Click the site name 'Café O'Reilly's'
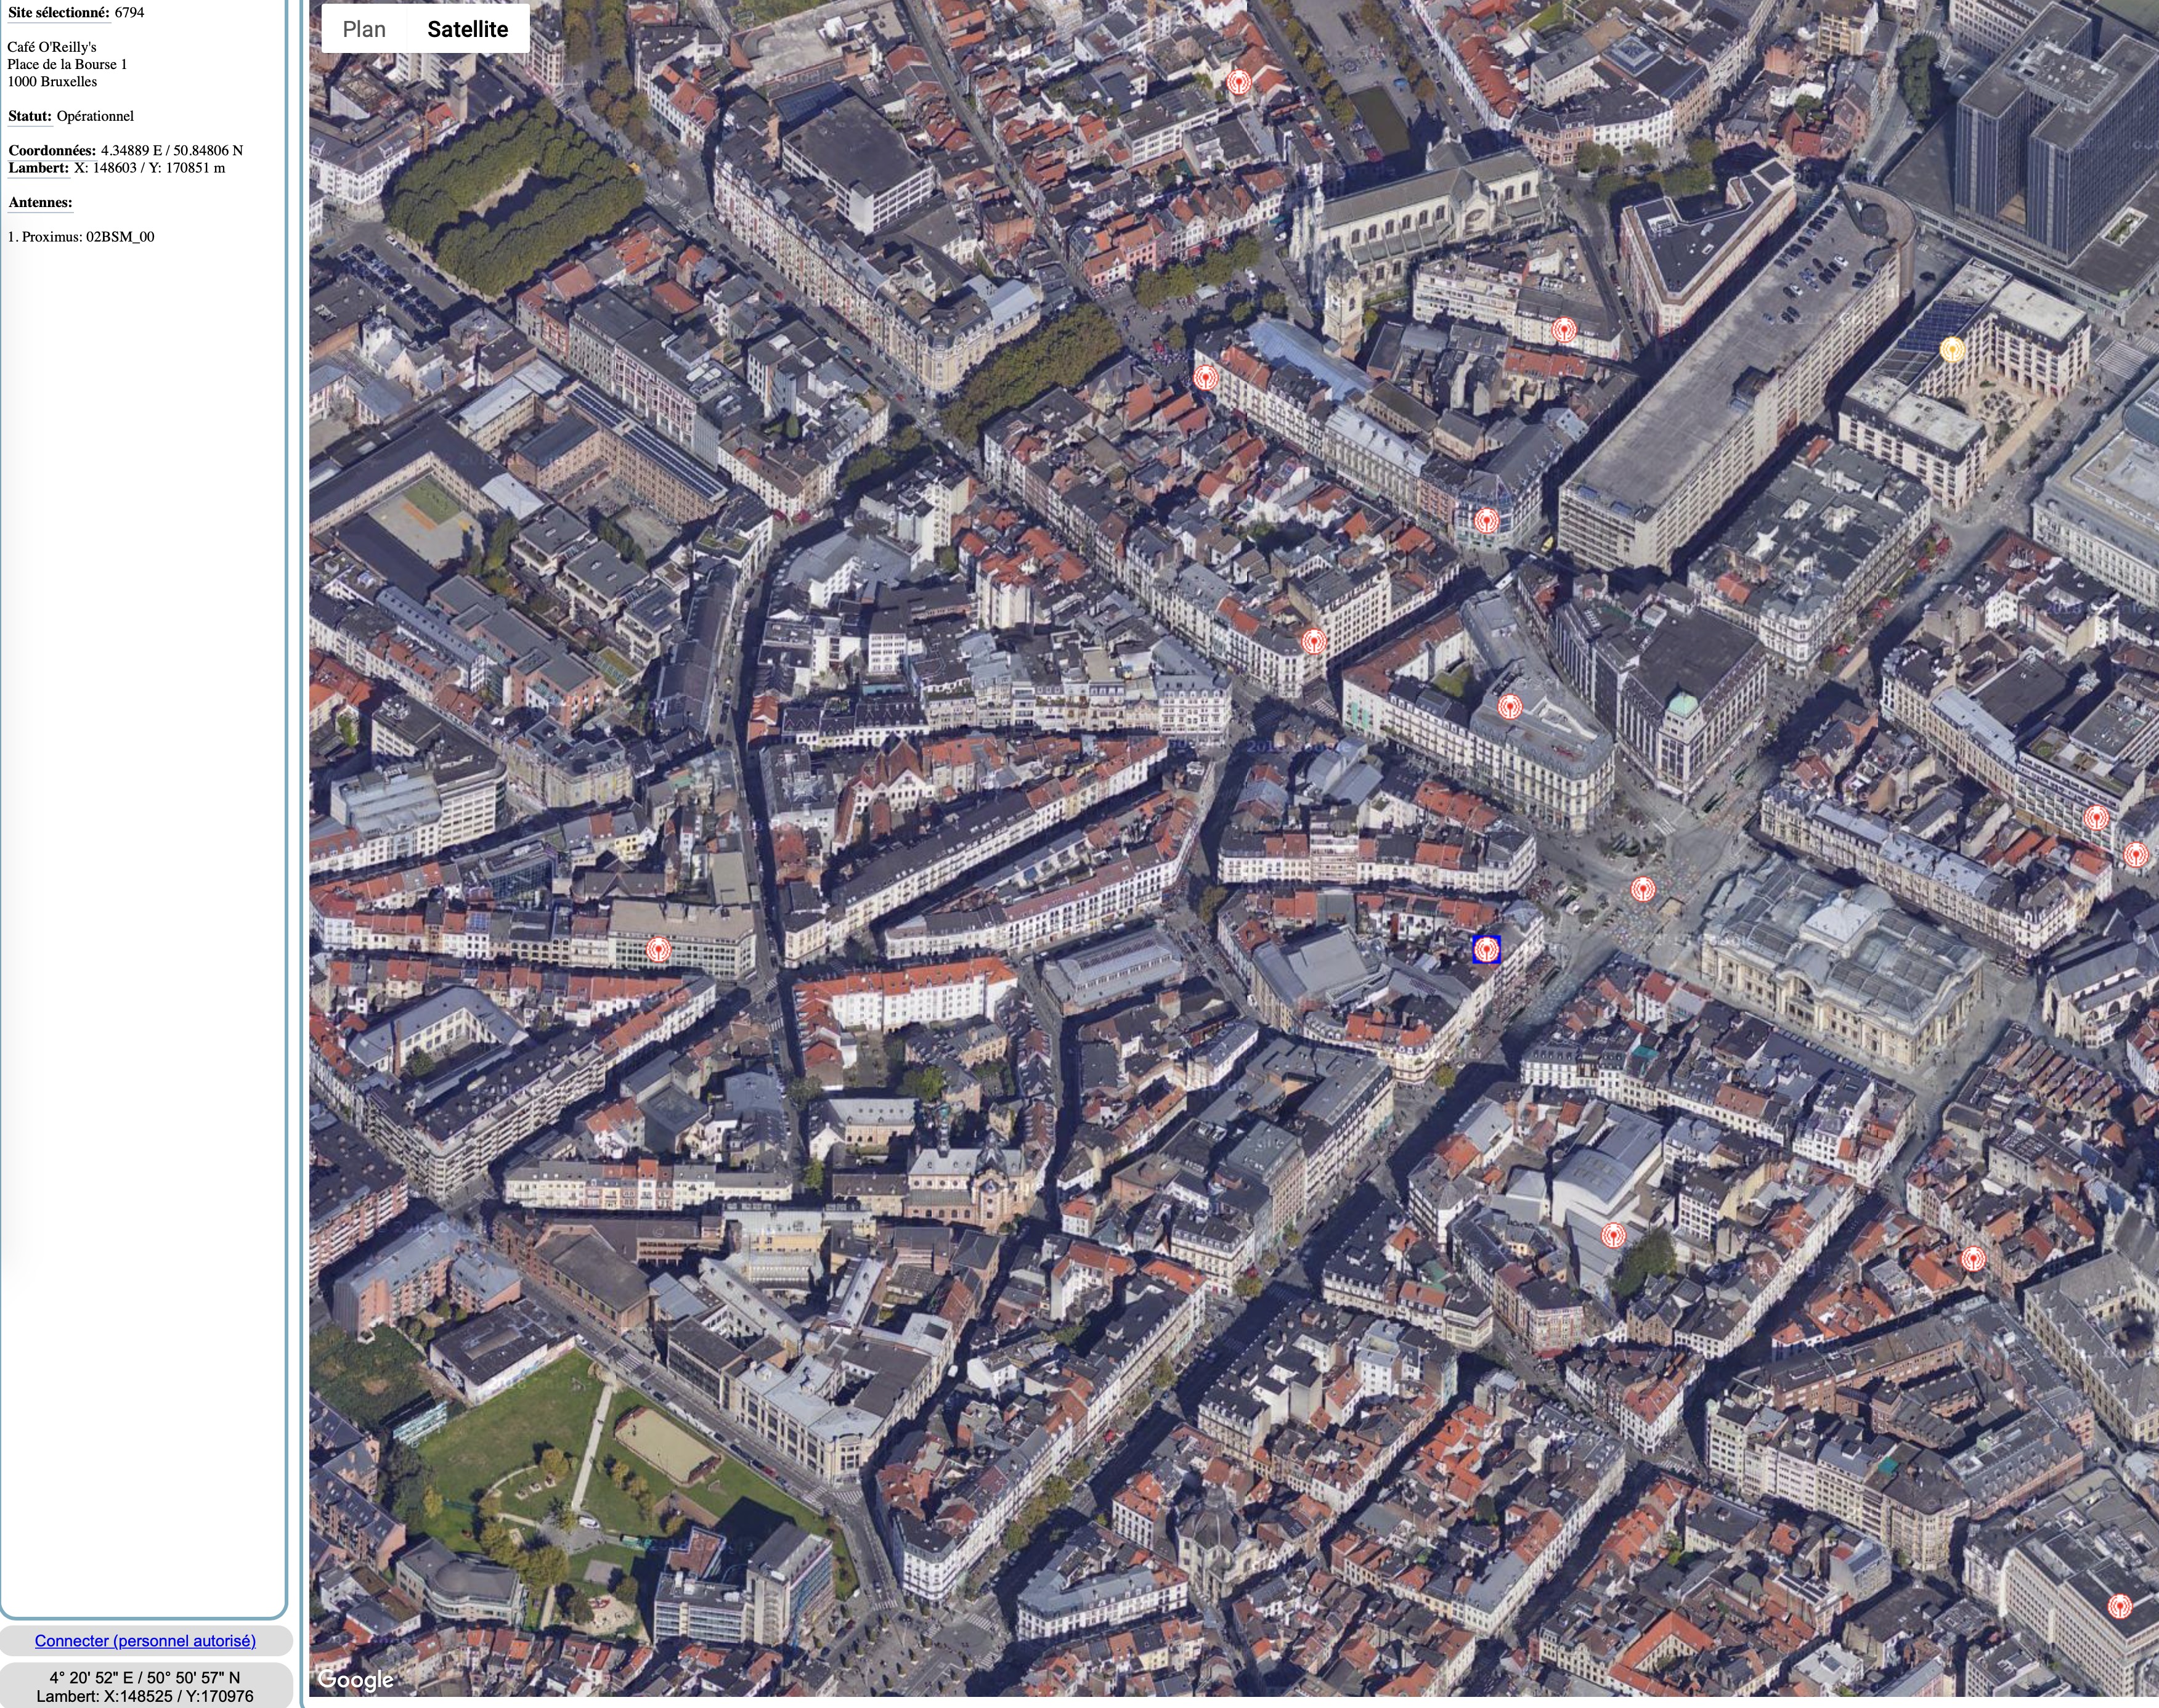This screenshot has width=2159, height=1708. coord(52,47)
